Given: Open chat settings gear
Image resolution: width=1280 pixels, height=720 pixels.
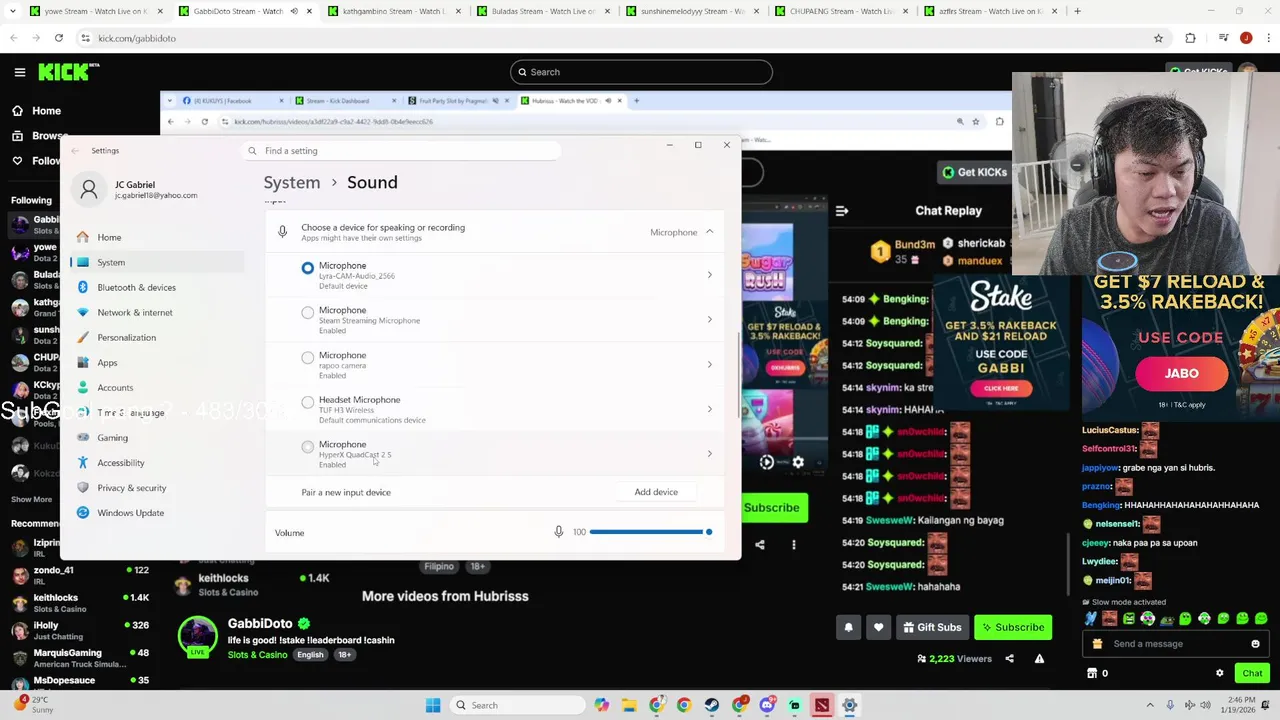Looking at the screenshot, I should 1219,673.
